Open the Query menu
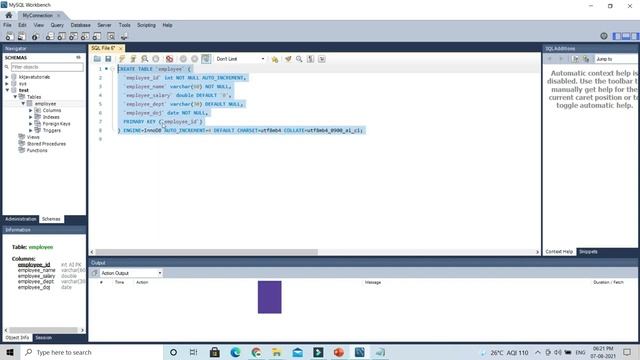The width and height of the screenshot is (640, 360). [x=57, y=25]
